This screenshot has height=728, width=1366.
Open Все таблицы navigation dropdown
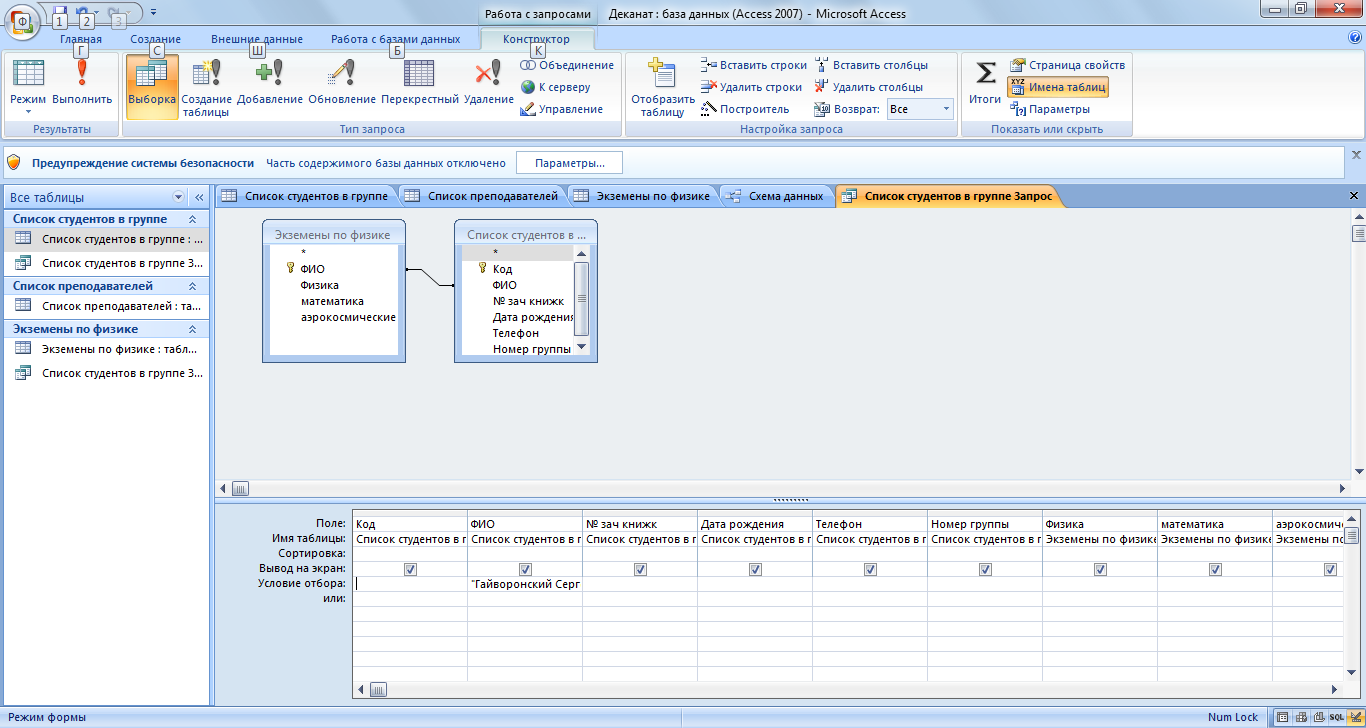point(179,197)
